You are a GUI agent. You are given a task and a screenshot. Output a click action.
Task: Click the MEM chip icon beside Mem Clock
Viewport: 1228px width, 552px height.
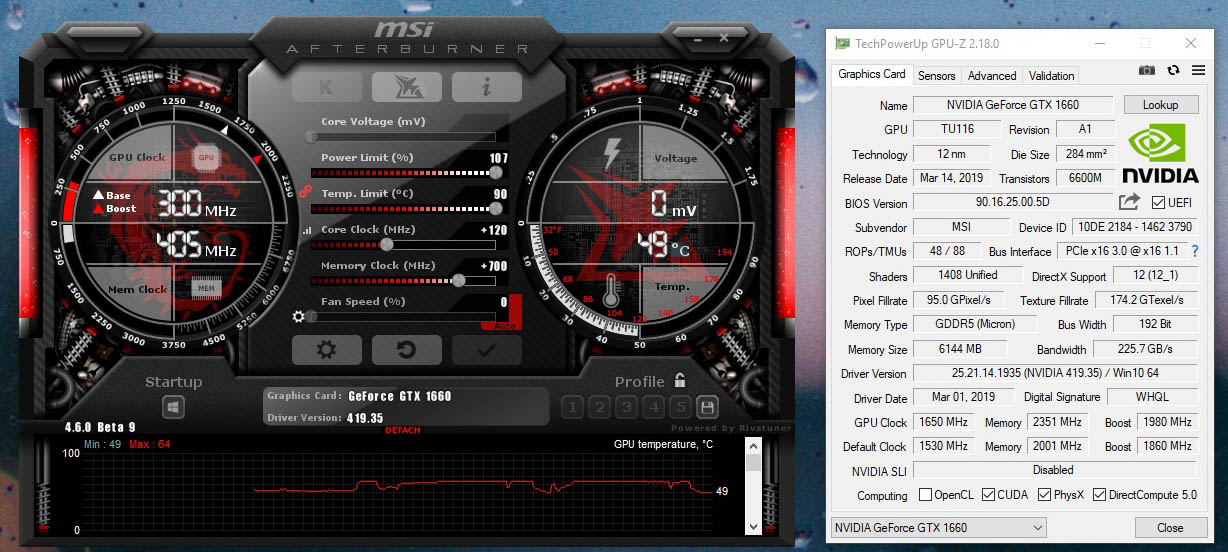click(207, 289)
